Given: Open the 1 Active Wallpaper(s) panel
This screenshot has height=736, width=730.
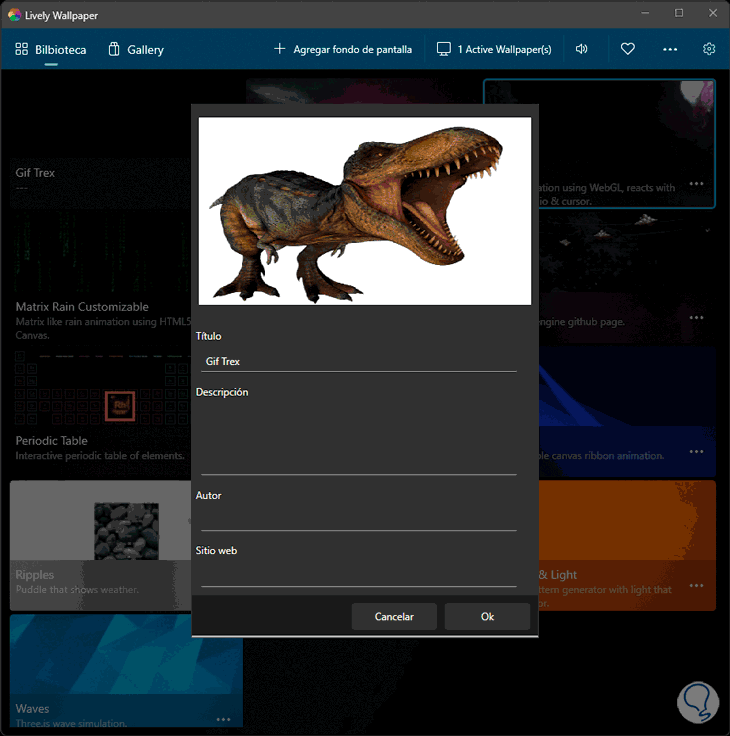Looking at the screenshot, I should tap(494, 49).
